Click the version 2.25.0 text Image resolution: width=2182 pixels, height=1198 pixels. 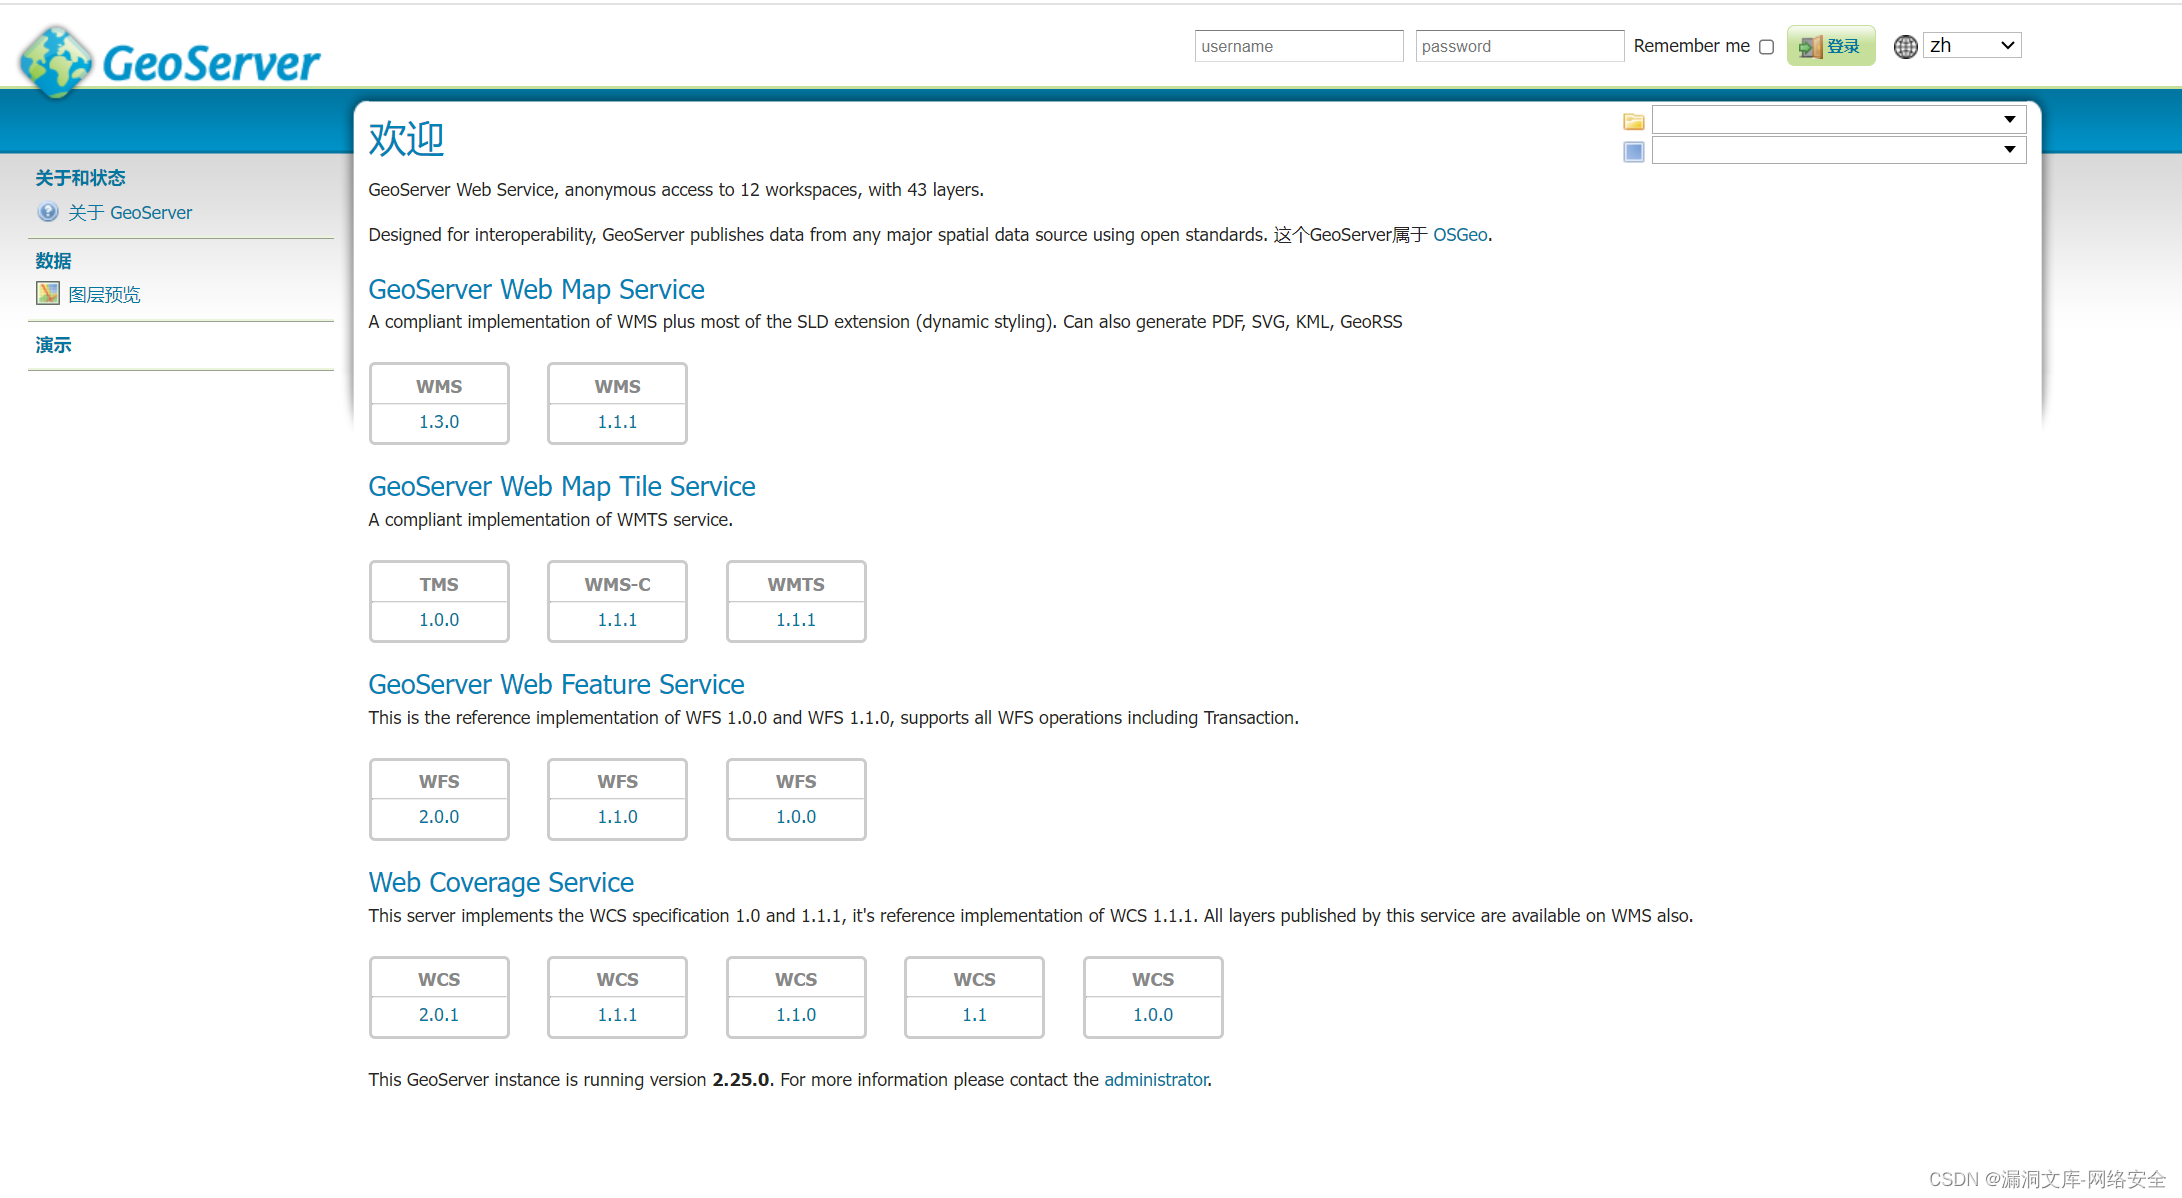[x=741, y=1079]
